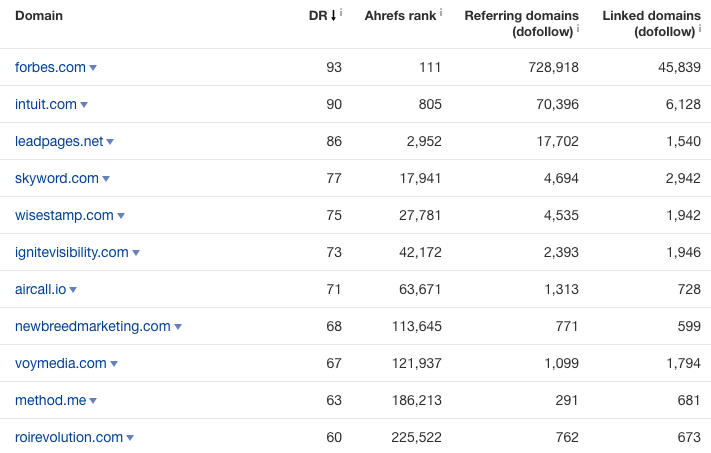The image size is (711, 453).
Task: Click leadpages.net Ahrefs rank 2,952
Action: coord(424,141)
